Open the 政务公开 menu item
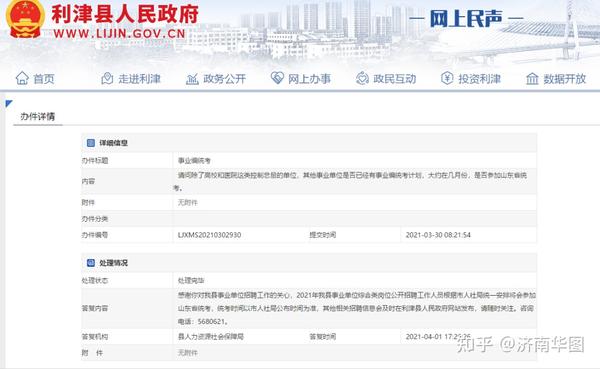The width and height of the screenshot is (600, 369). click(x=224, y=79)
